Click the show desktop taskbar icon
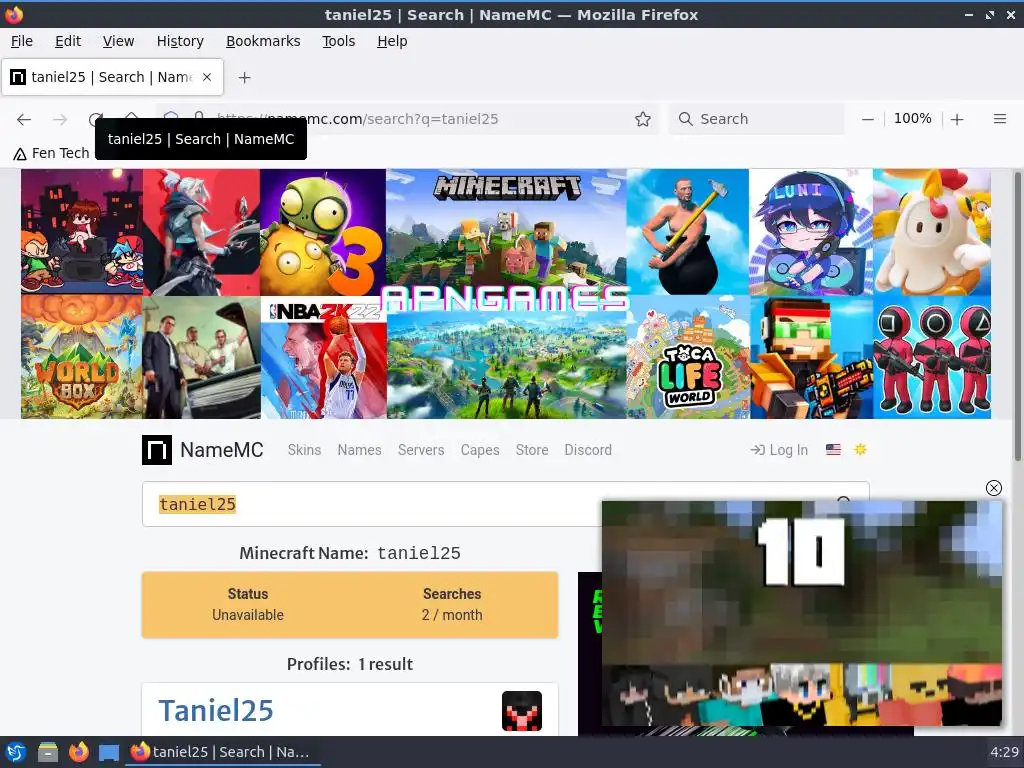Image resolution: width=1024 pixels, height=768 pixels. tap(109, 752)
